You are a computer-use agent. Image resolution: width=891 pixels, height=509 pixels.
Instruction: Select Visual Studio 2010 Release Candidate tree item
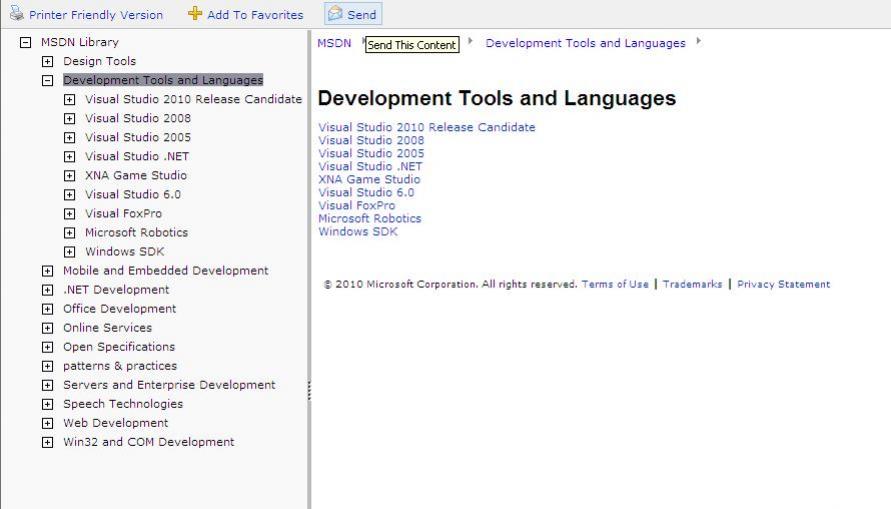pos(193,99)
